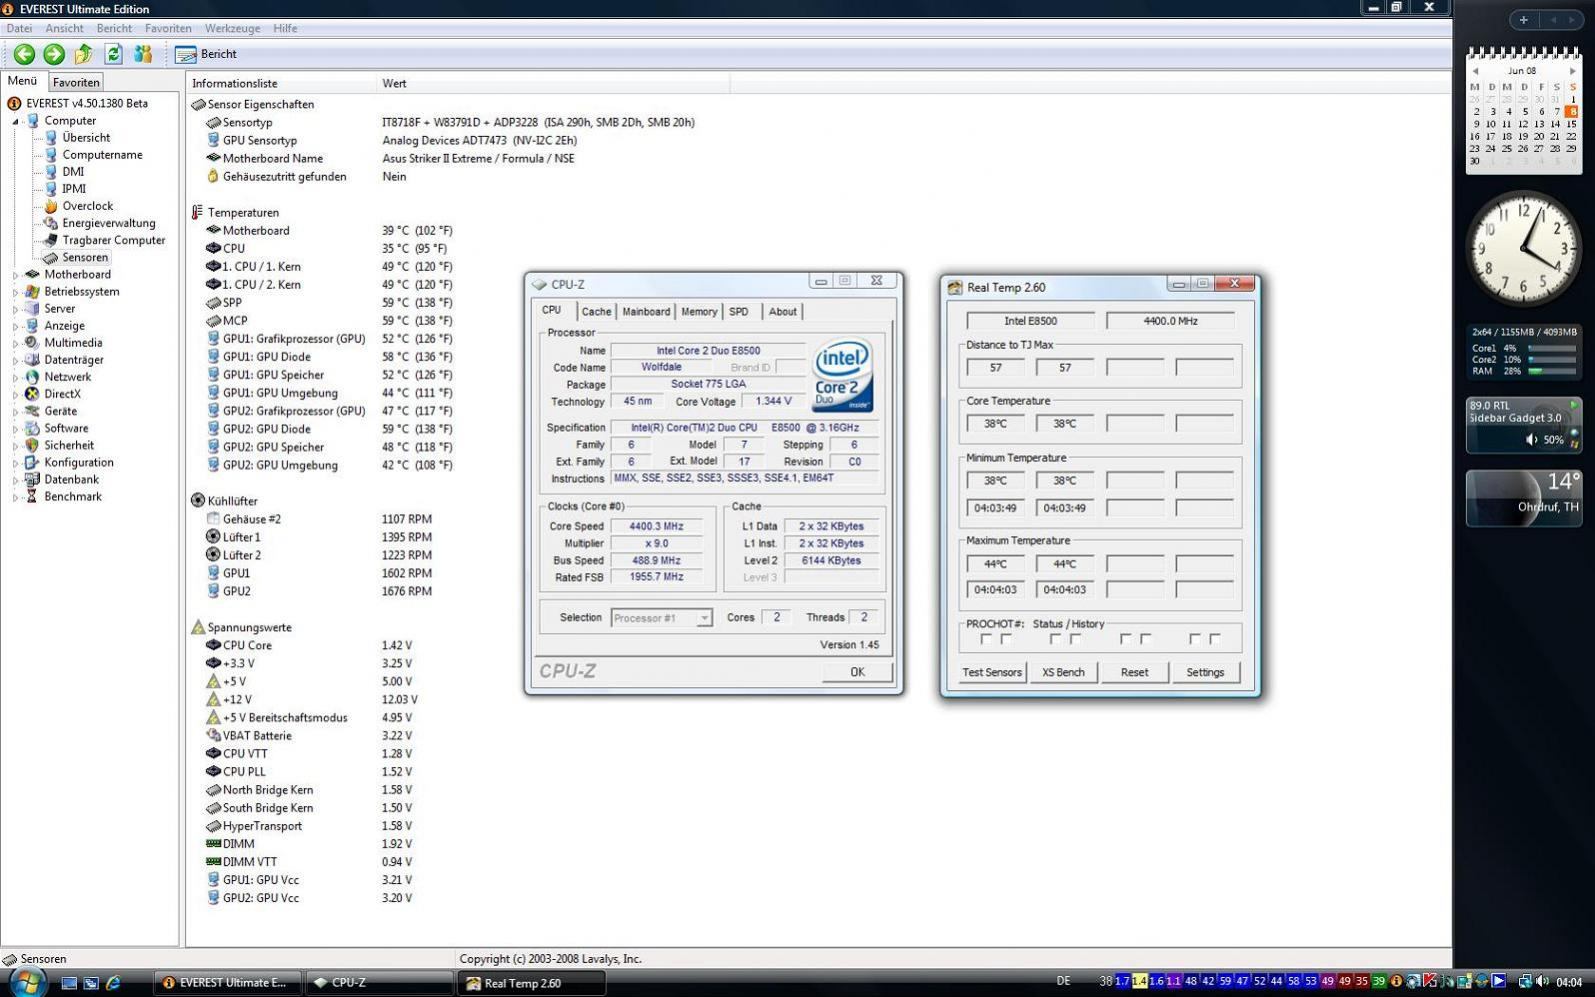
Task: Switch to the Memory tab in CPU-Z
Action: pyautogui.click(x=699, y=312)
